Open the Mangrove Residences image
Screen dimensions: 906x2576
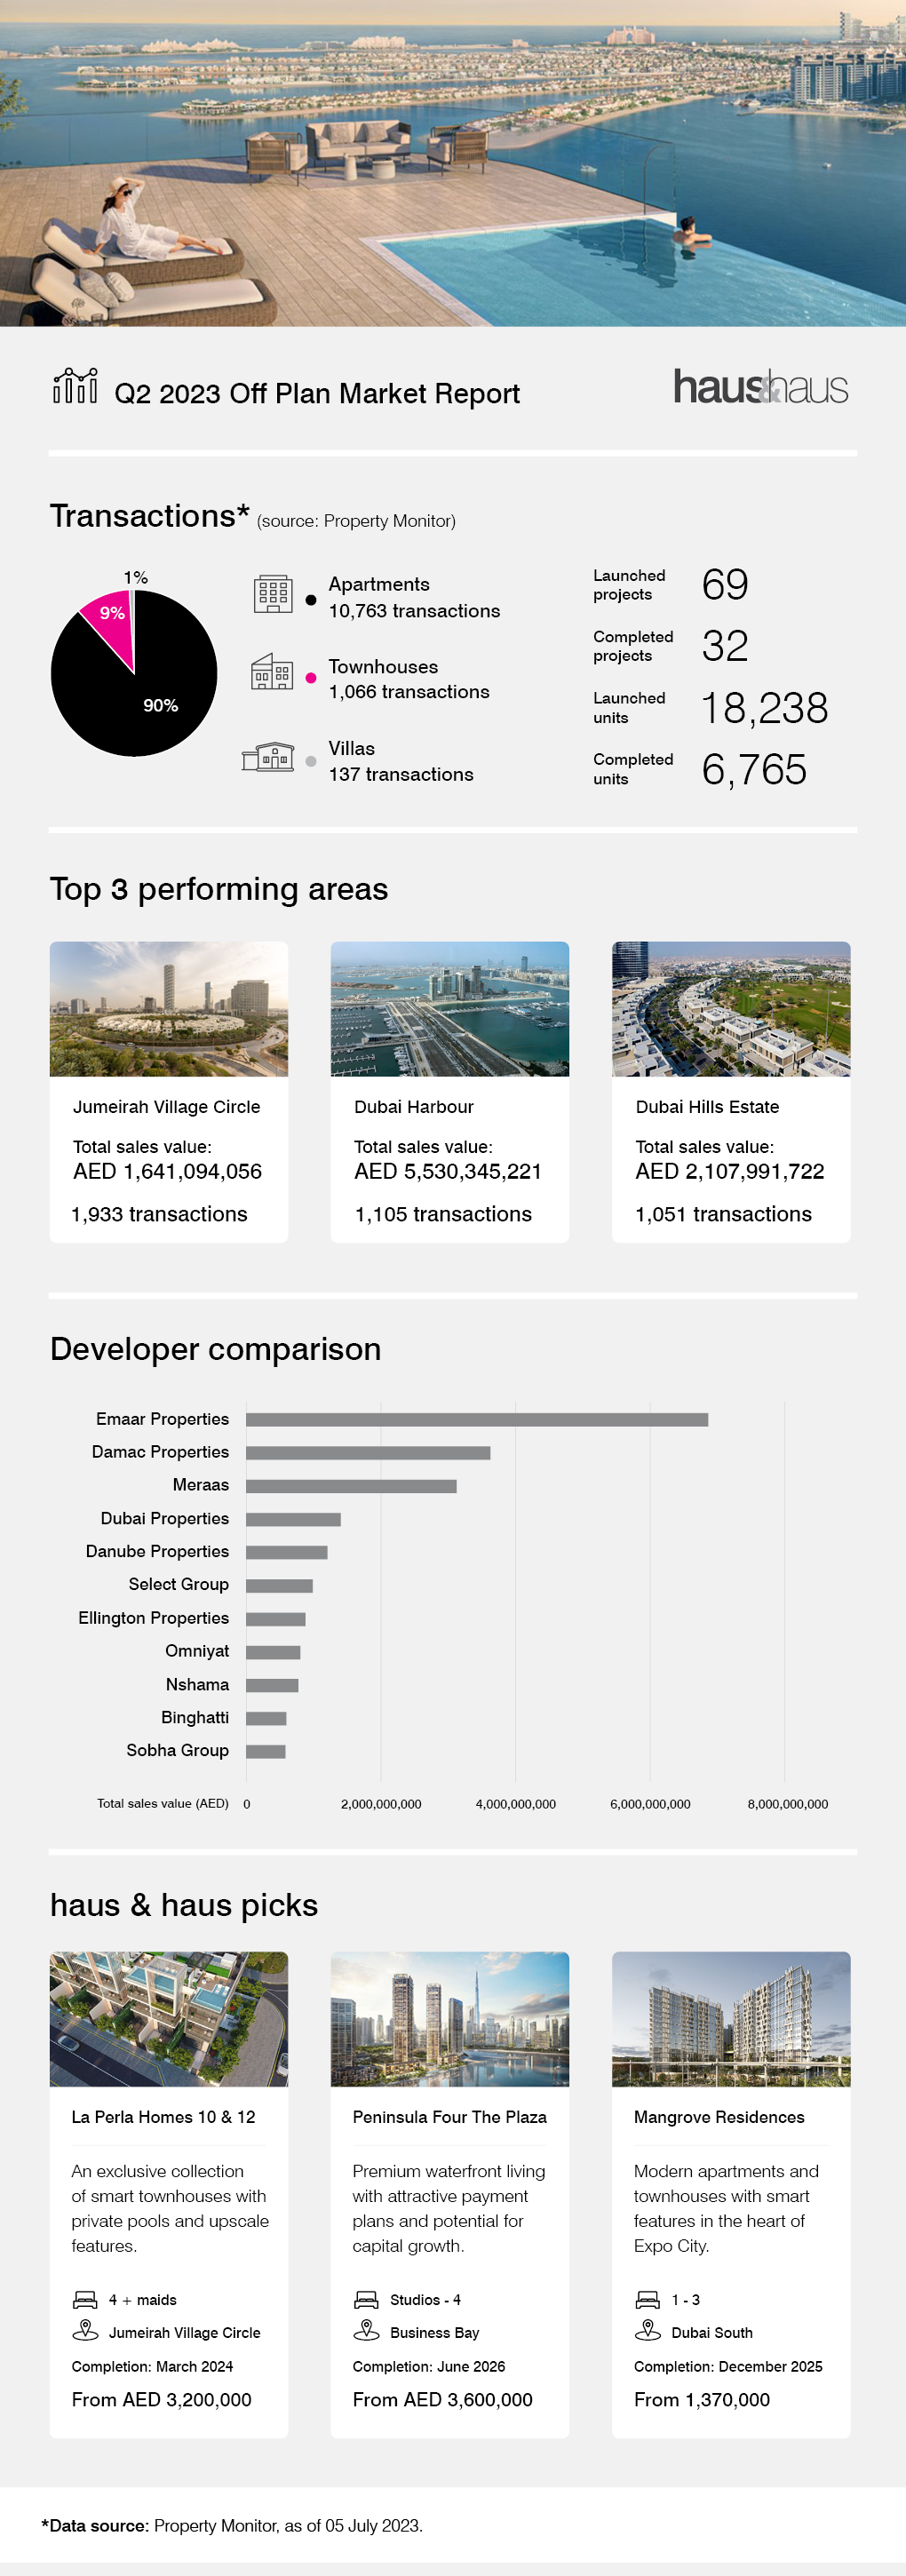[731, 2018]
